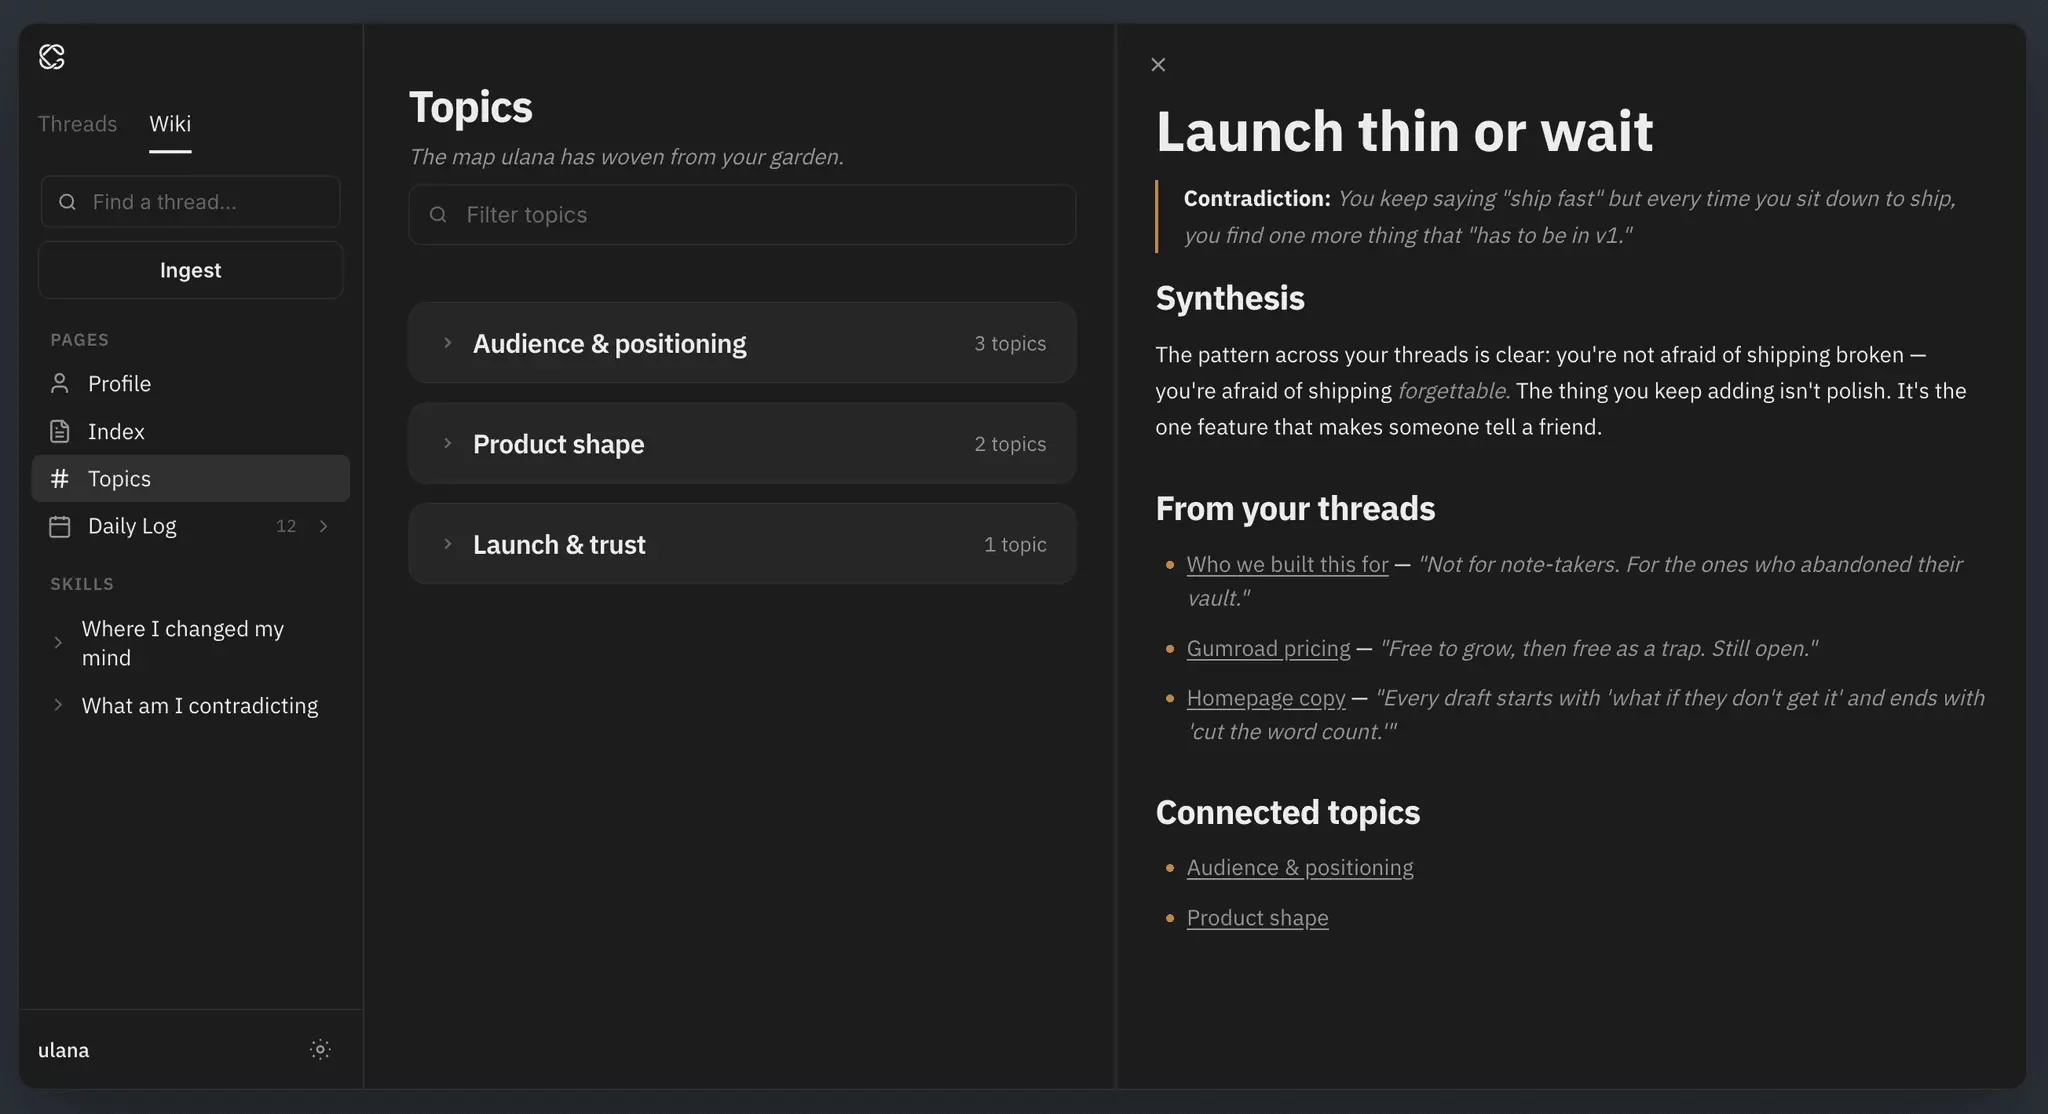This screenshot has height=1114, width=2048.
Task: Click the Connected topics heading
Action: (x=1288, y=812)
